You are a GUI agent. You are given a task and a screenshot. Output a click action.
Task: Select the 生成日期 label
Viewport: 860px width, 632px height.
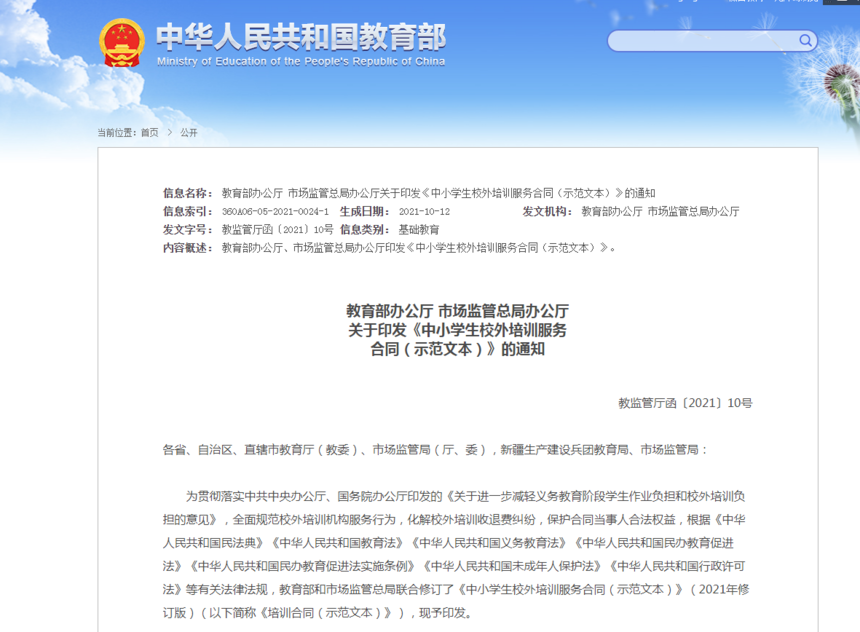pyautogui.click(x=365, y=211)
